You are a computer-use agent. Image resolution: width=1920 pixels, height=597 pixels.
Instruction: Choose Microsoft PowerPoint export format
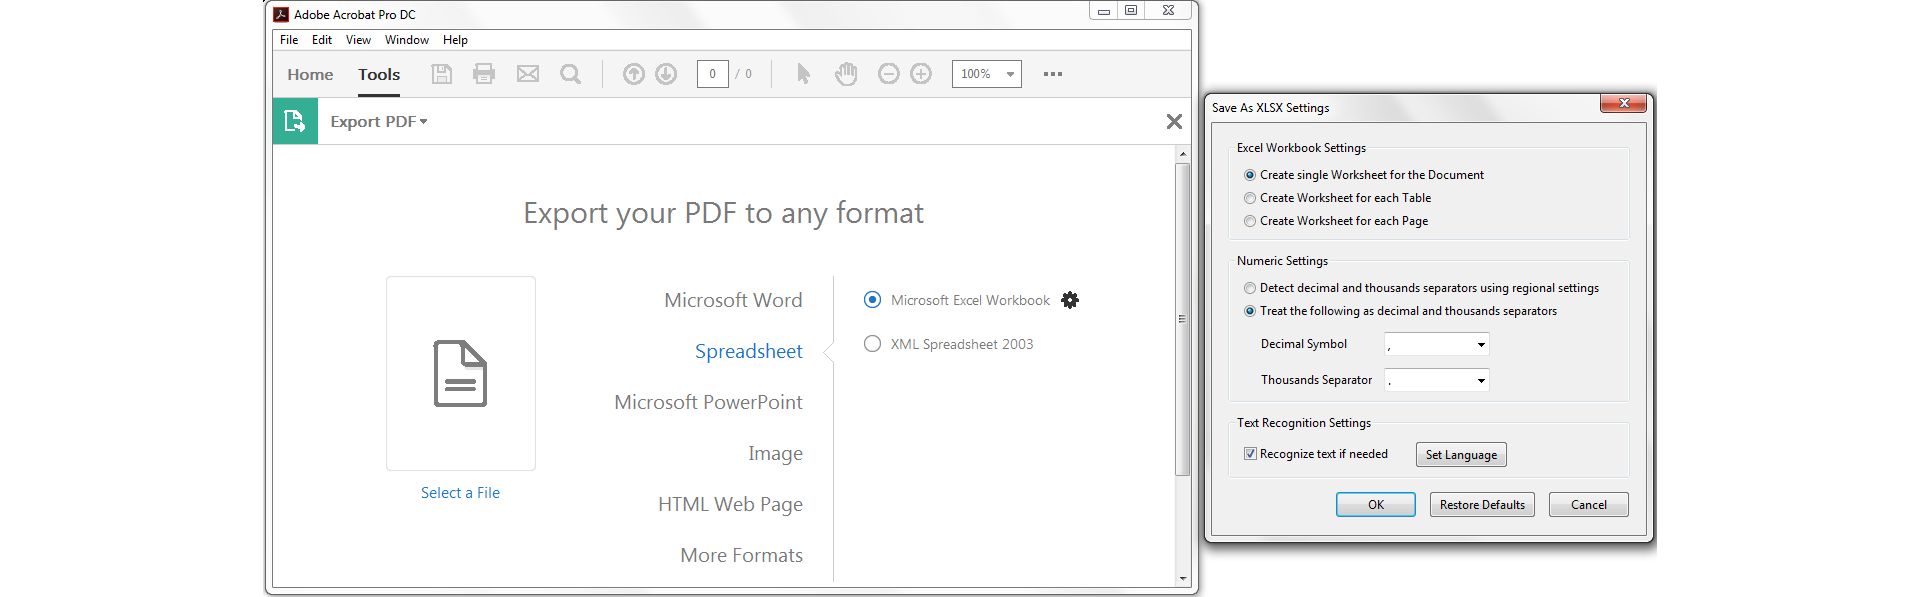(x=708, y=402)
